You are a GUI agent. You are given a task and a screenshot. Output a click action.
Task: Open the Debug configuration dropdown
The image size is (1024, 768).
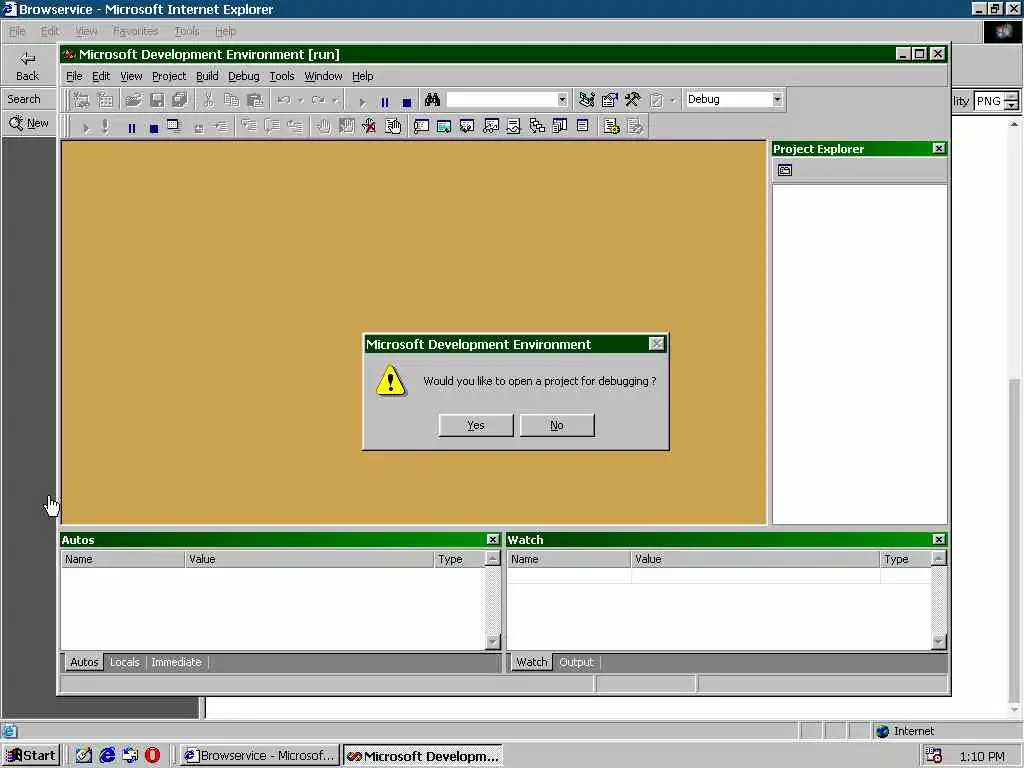click(776, 99)
